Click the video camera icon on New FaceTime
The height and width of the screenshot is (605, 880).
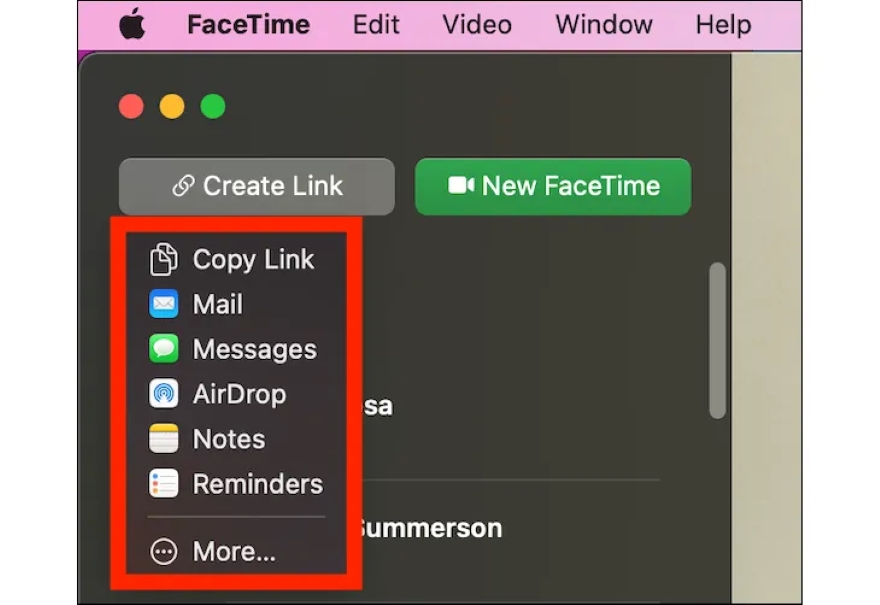point(460,185)
